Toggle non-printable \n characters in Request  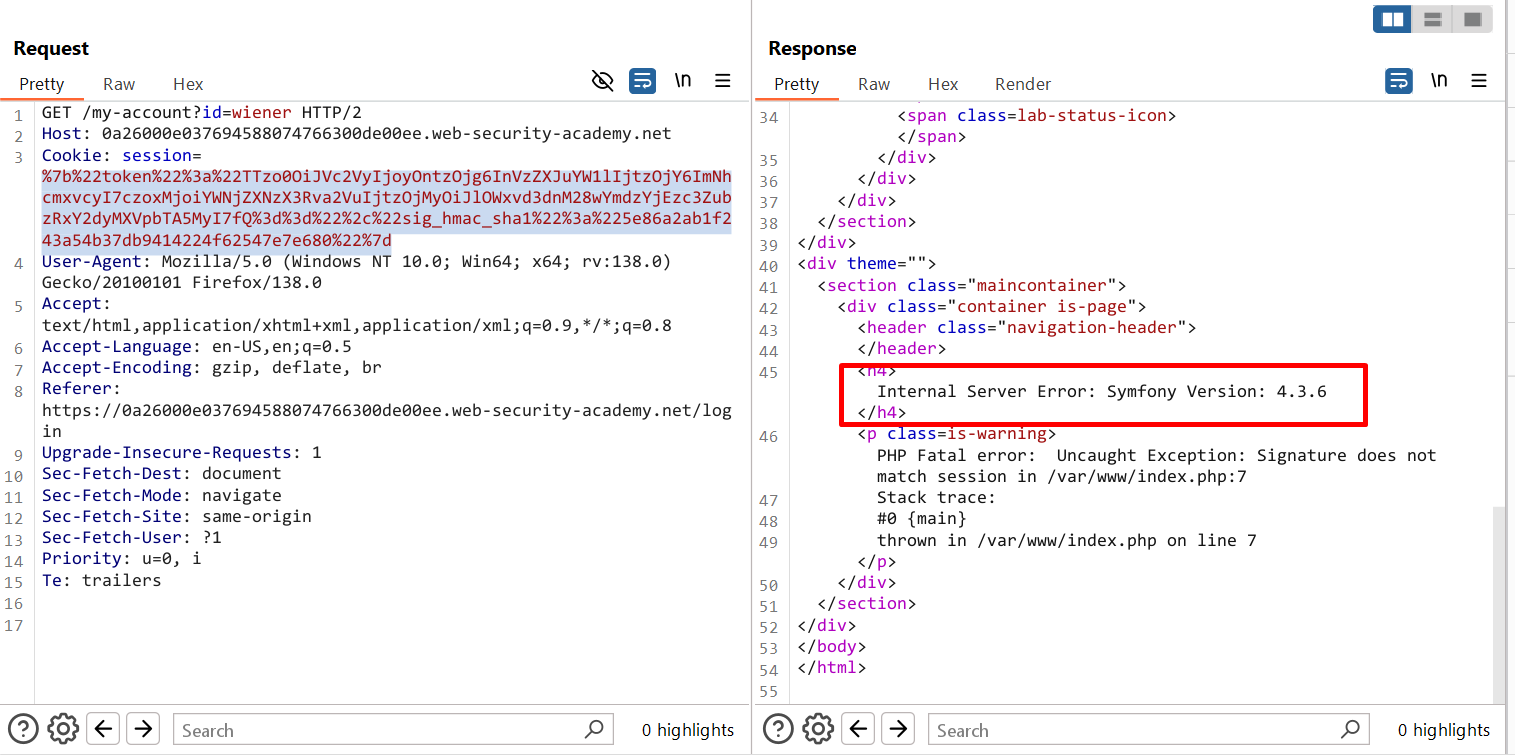tap(683, 81)
